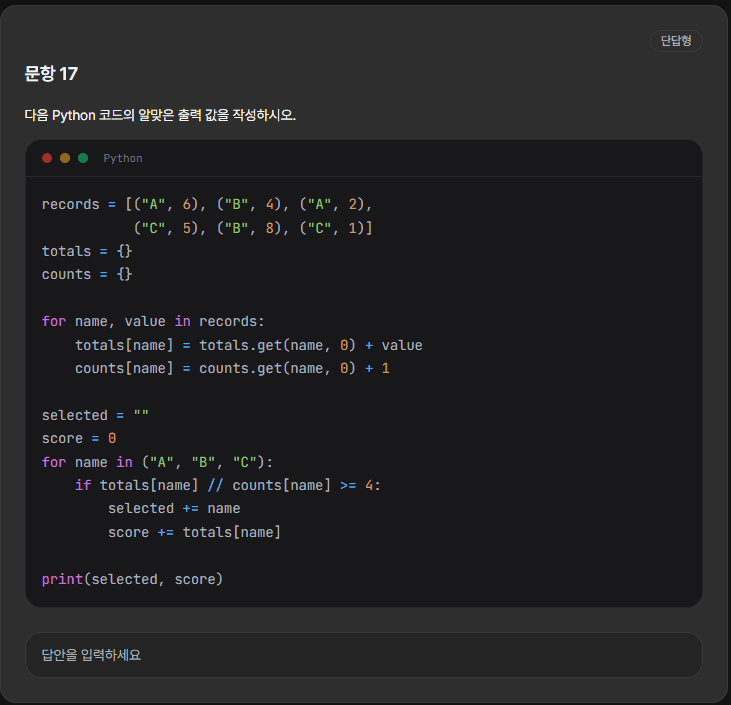Click the counts.get(name, 0) + 1 line
The height and width of the screenshot is (705, 731).
click(232, 368)
